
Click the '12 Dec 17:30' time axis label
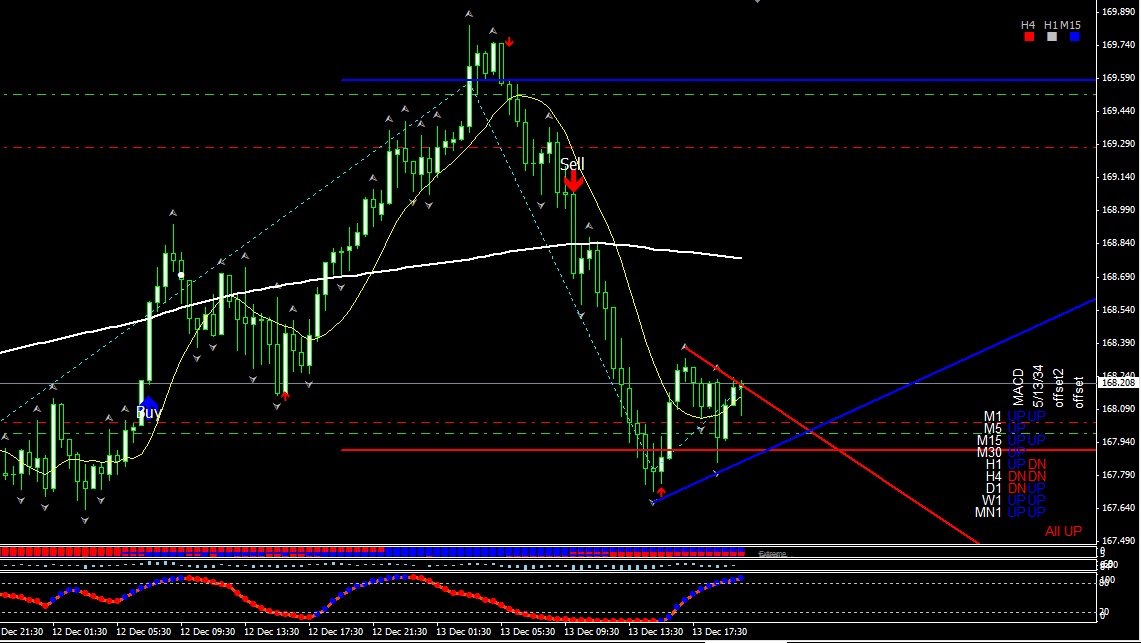coord(335,632)
